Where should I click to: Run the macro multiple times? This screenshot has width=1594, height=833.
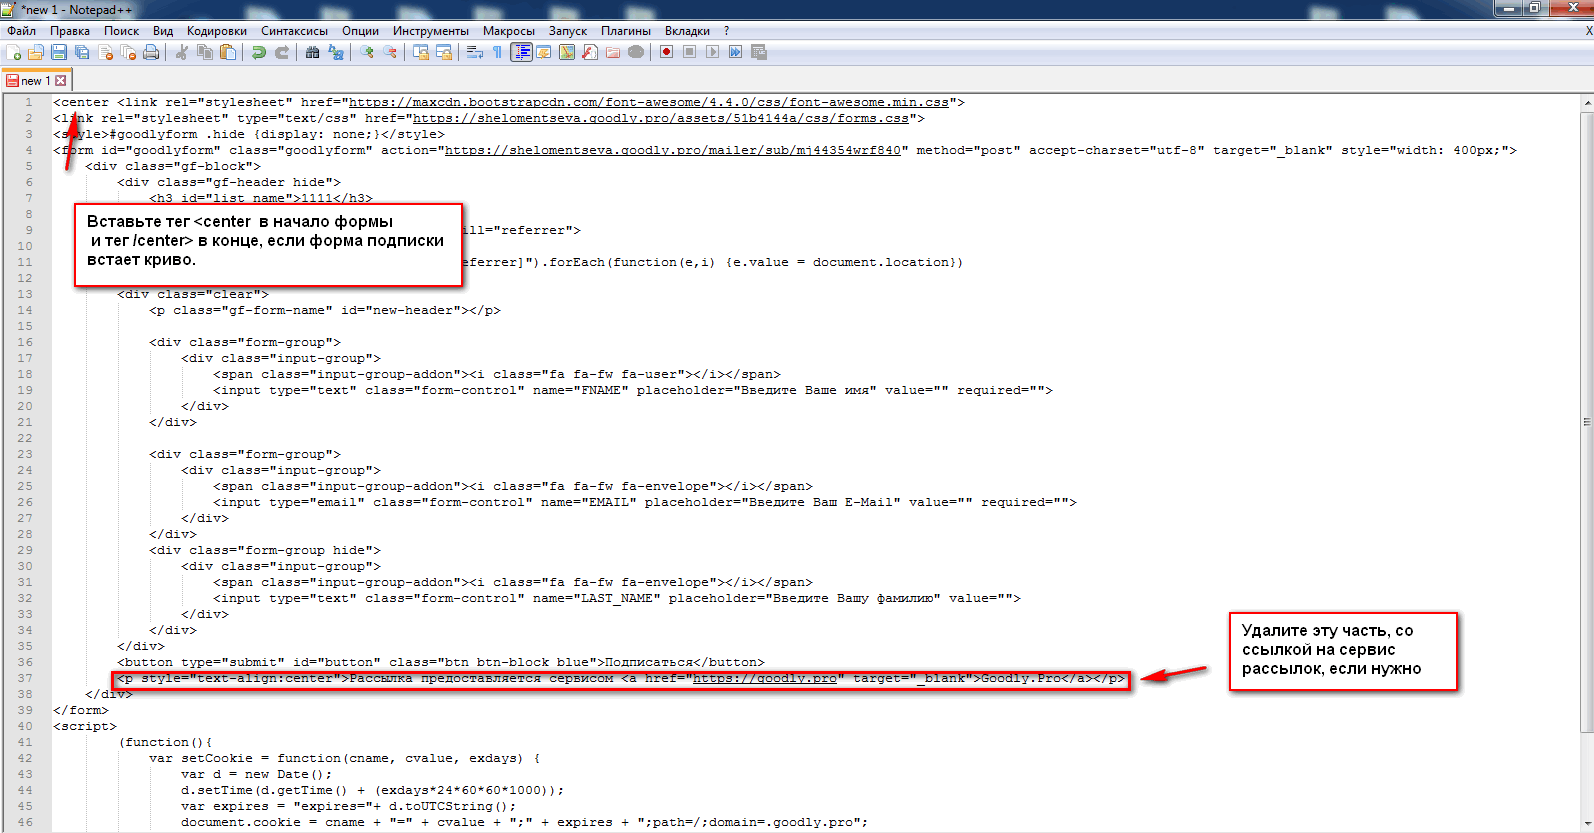pos(736,52)
